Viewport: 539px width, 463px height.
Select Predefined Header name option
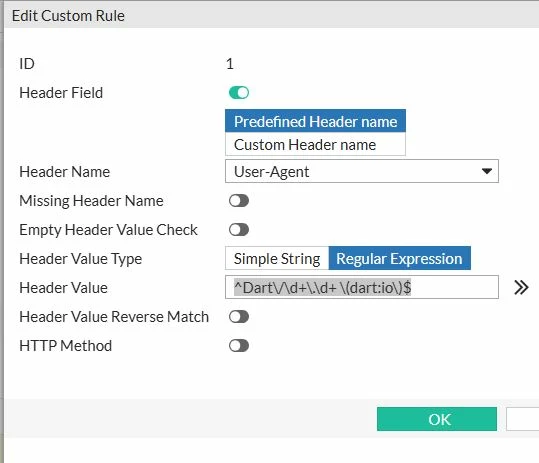[x=315, y=121]
